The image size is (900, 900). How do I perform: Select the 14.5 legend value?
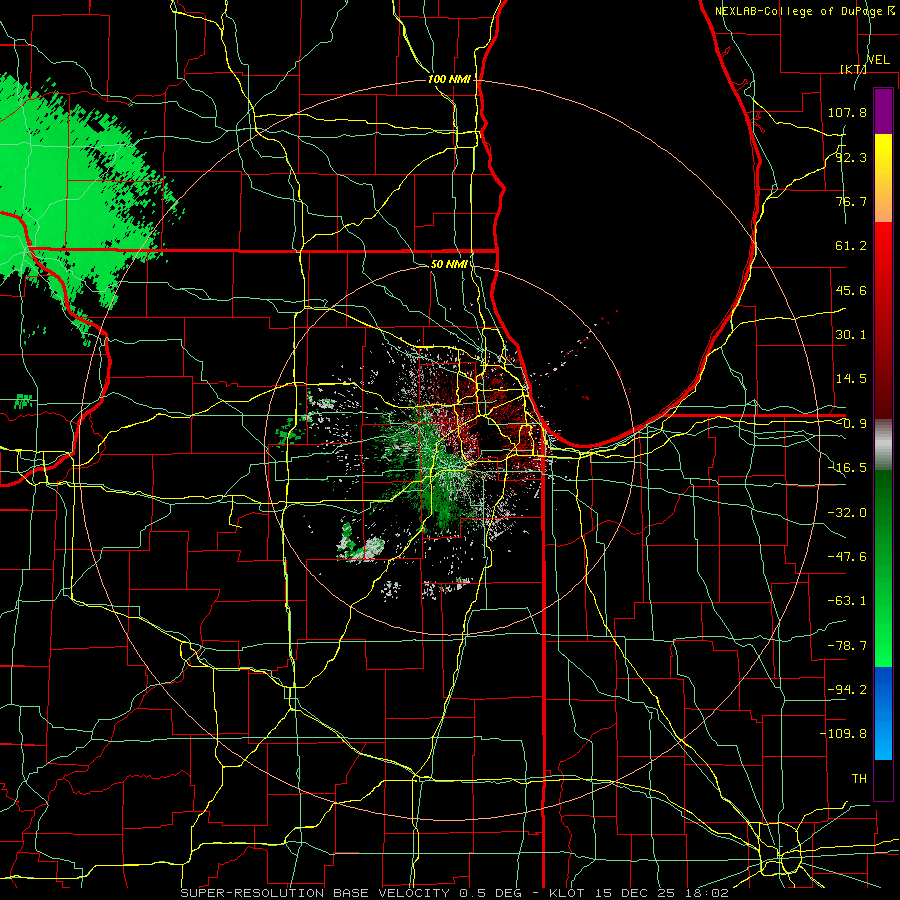tap(851, 379)
